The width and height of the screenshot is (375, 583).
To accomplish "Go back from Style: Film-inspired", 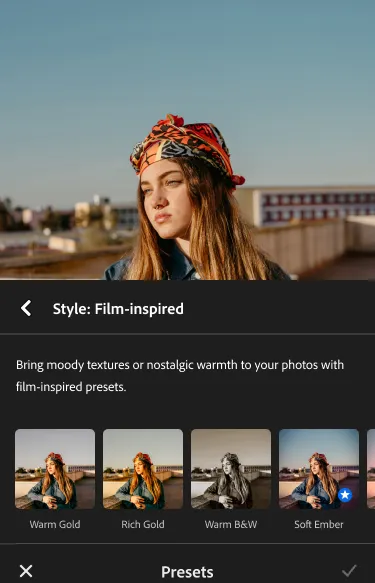I will point(26,308).
